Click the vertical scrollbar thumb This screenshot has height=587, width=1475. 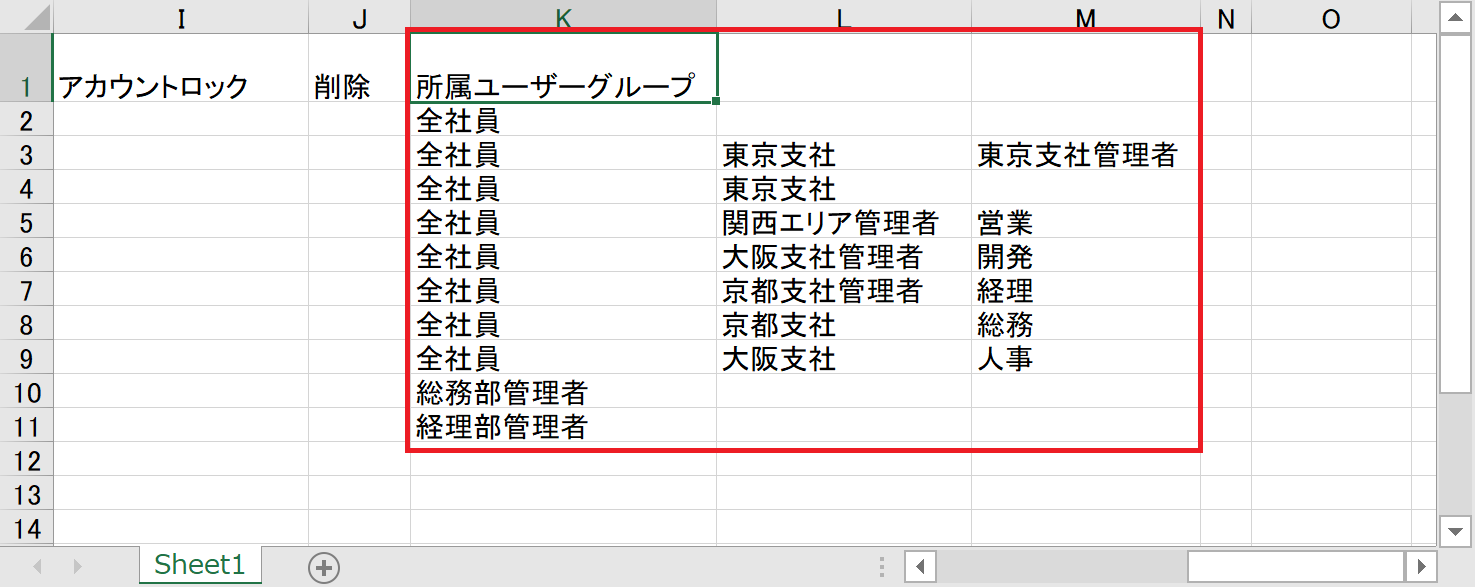click(x=1454, y=215)
